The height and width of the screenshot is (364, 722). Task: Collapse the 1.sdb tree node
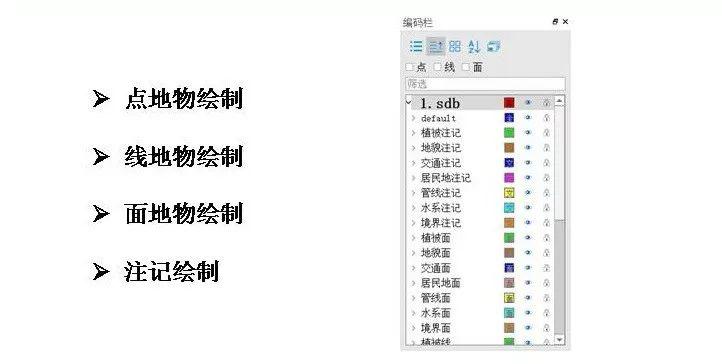tap(408, 102)
